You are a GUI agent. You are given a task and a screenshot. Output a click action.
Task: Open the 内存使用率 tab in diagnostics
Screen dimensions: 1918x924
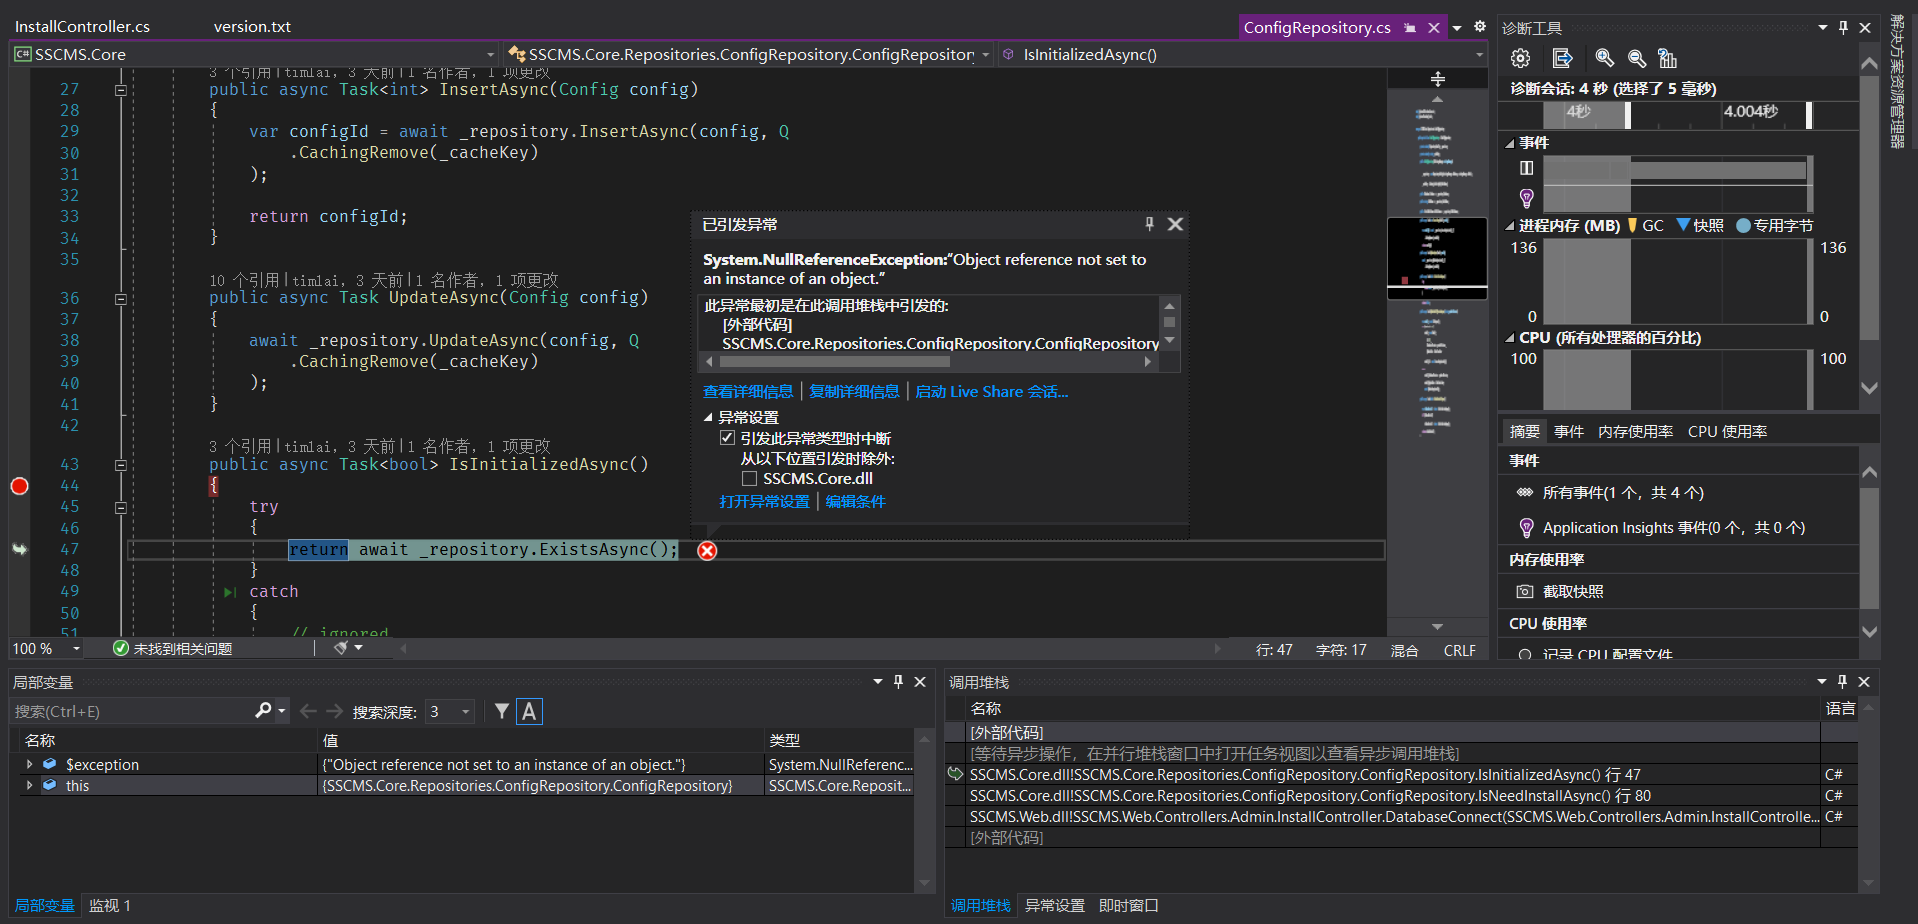click(1635, 431)
